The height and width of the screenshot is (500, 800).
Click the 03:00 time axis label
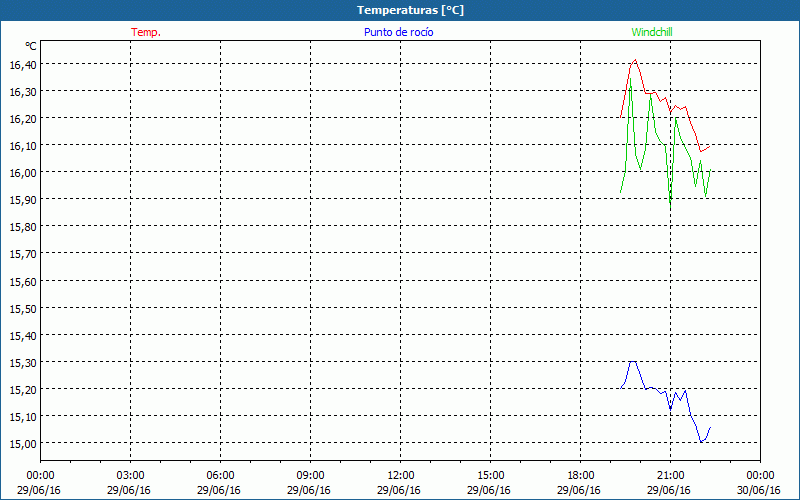(x=130, y=475)
